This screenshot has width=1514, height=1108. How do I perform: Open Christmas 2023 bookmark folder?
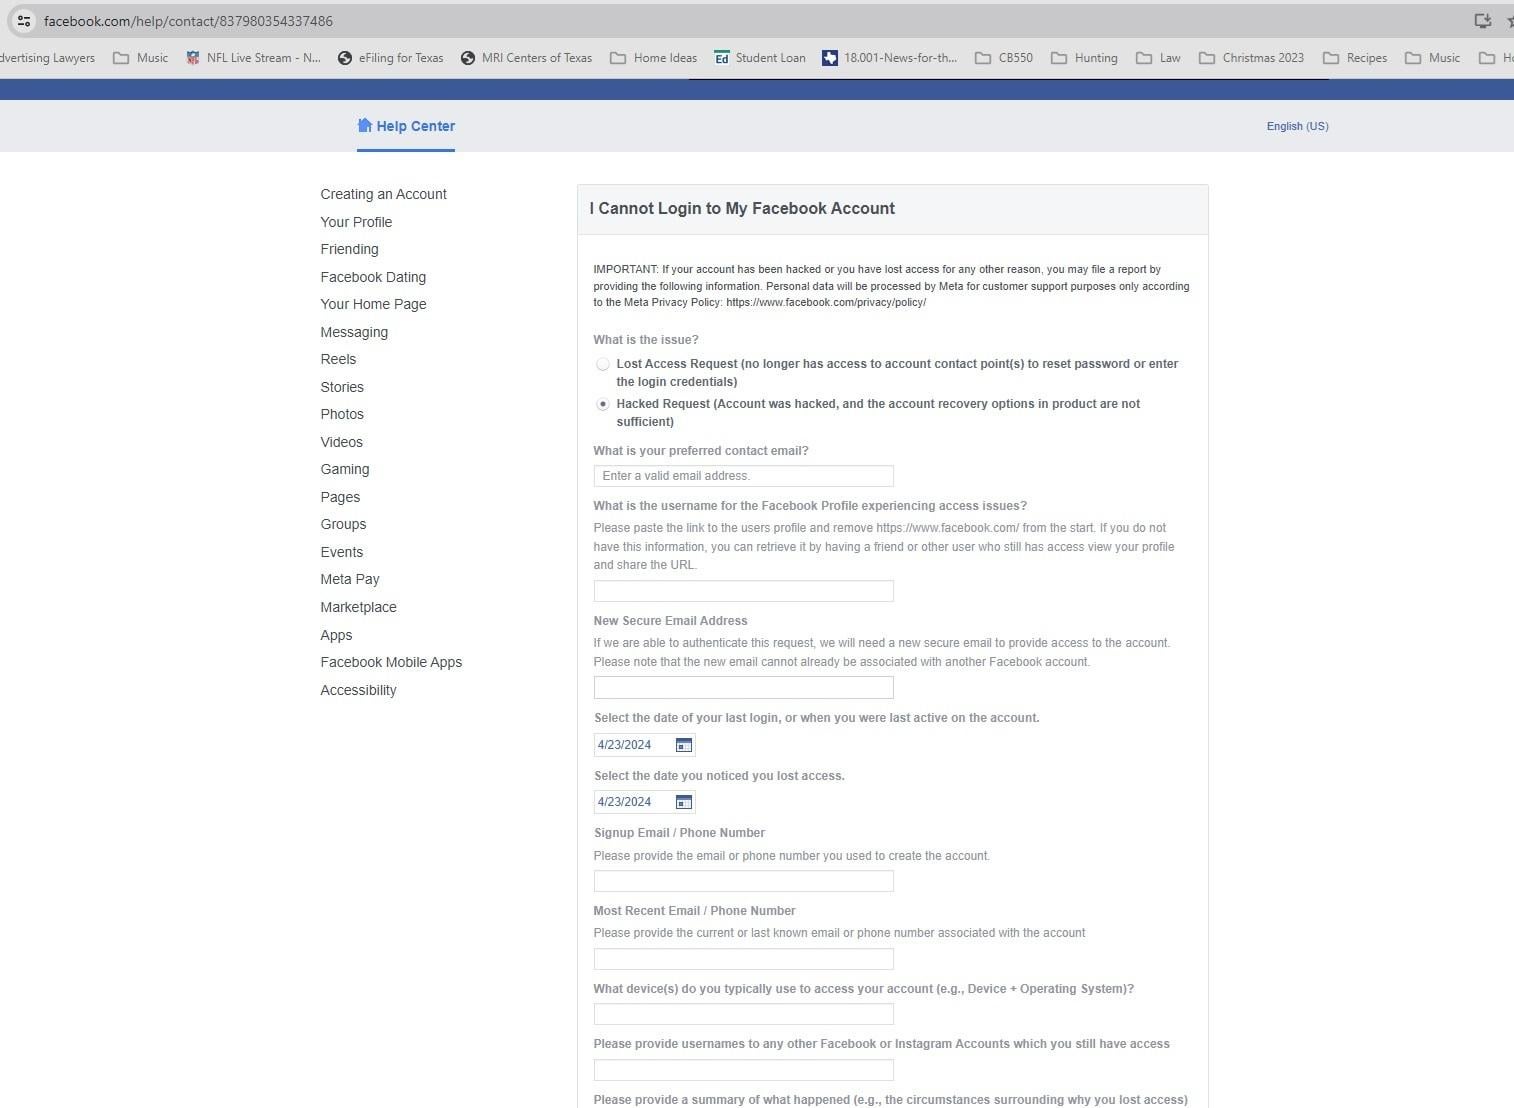pyautogui.click(x=1251, y=58)
